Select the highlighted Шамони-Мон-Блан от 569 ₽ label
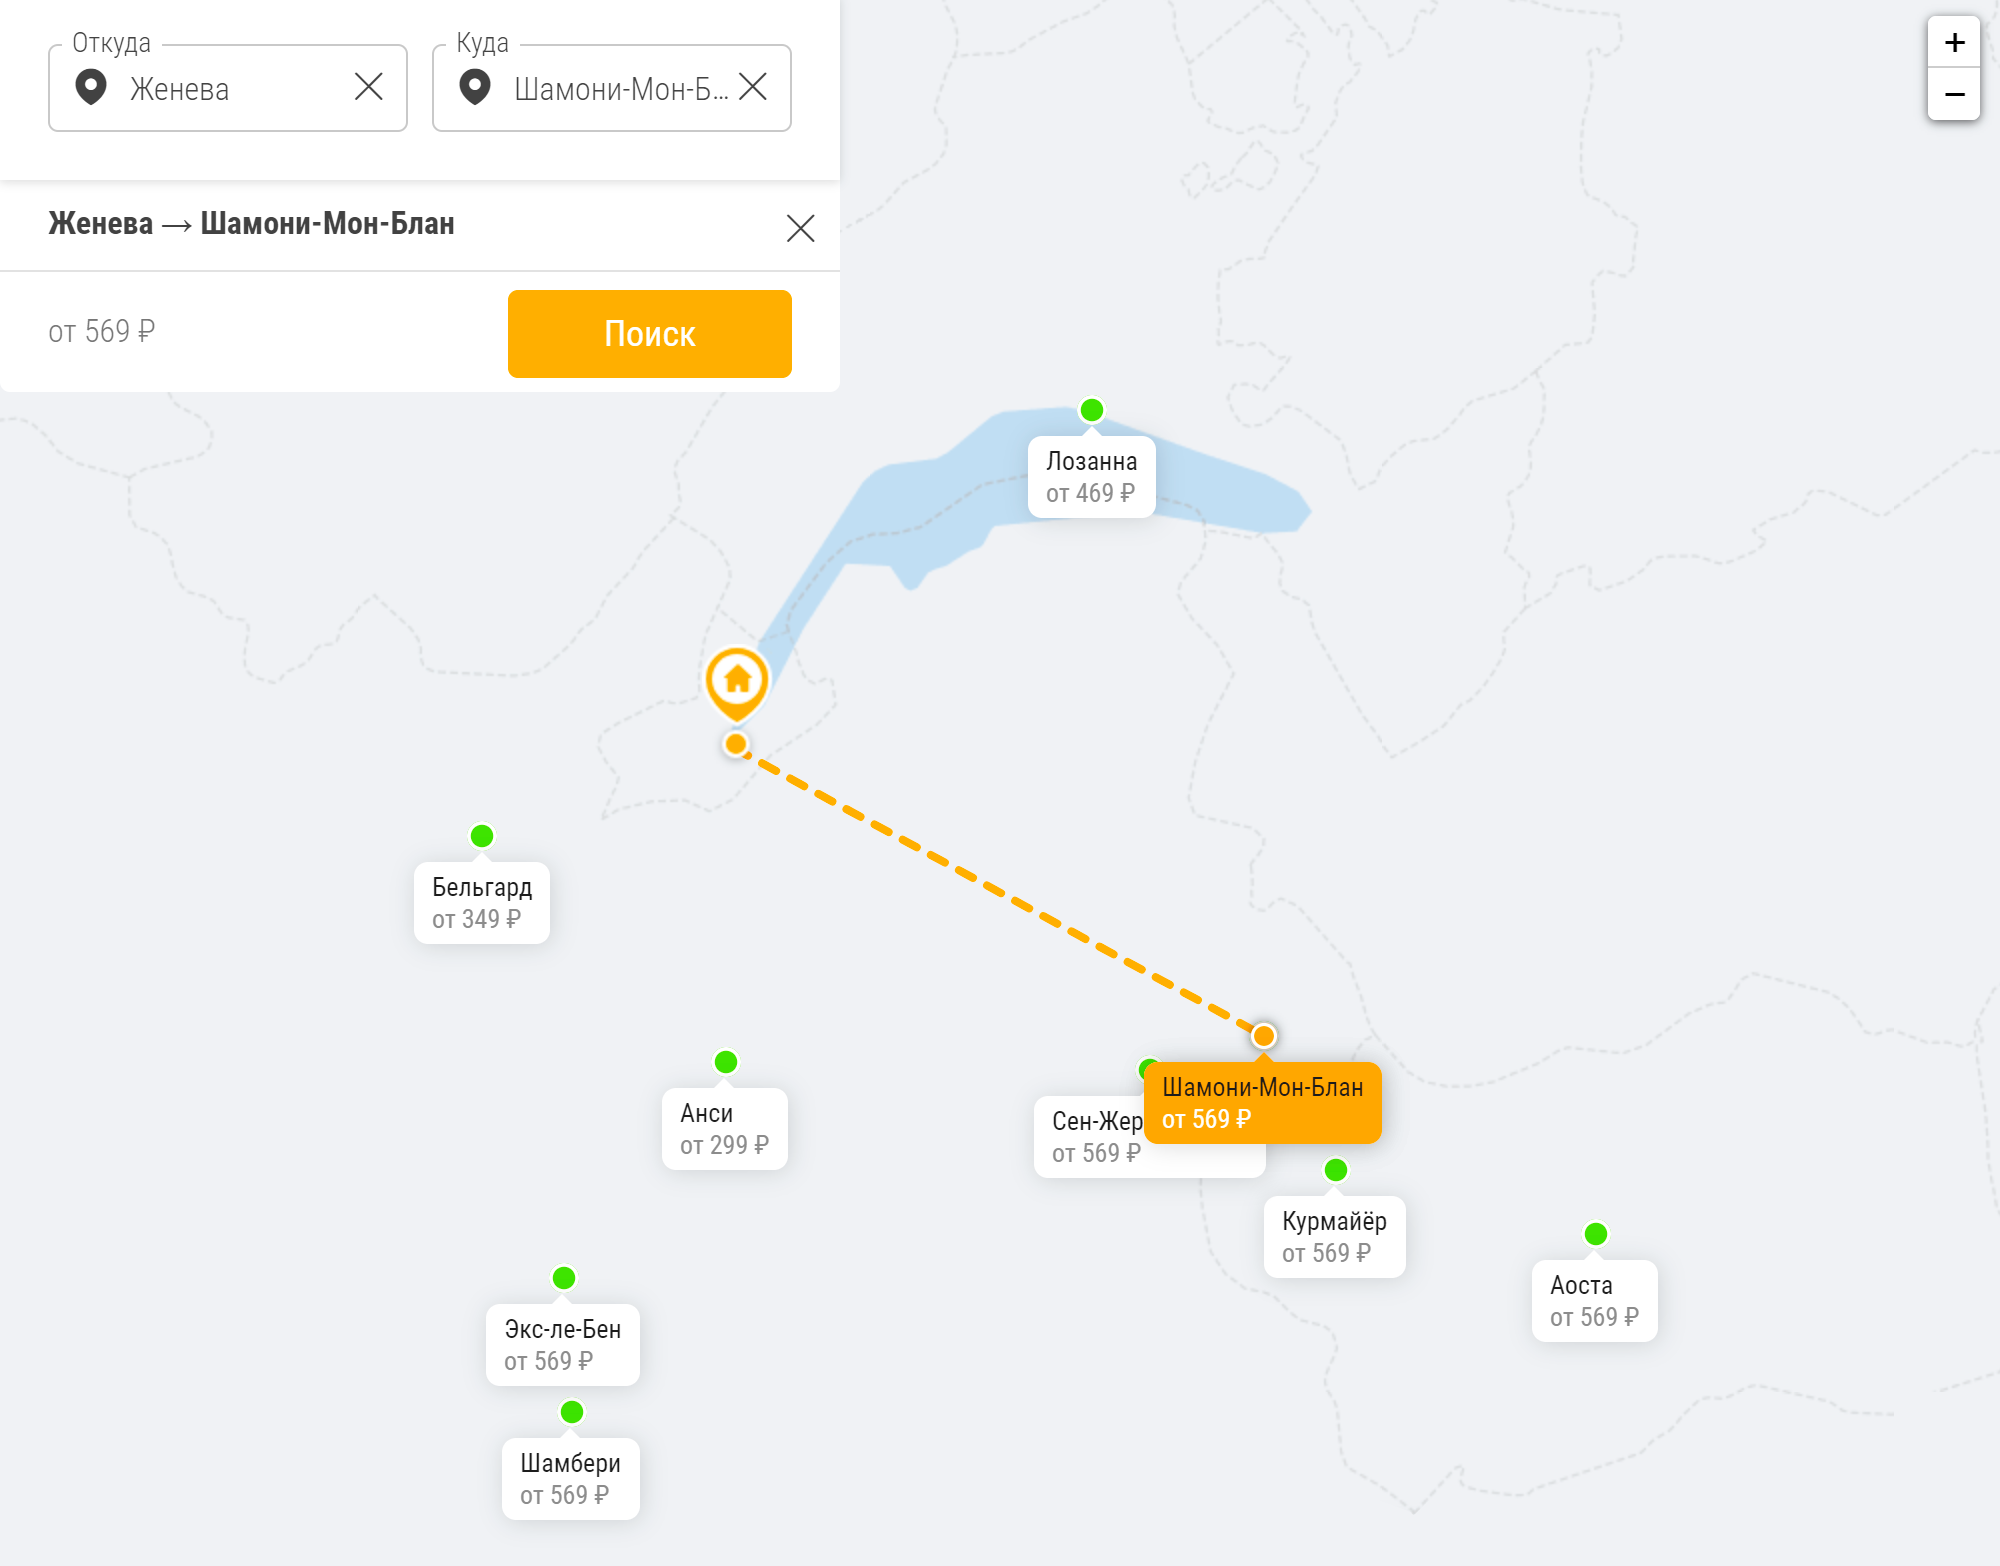Screen dimensions: 2000x1566 click(1263, 1103)
